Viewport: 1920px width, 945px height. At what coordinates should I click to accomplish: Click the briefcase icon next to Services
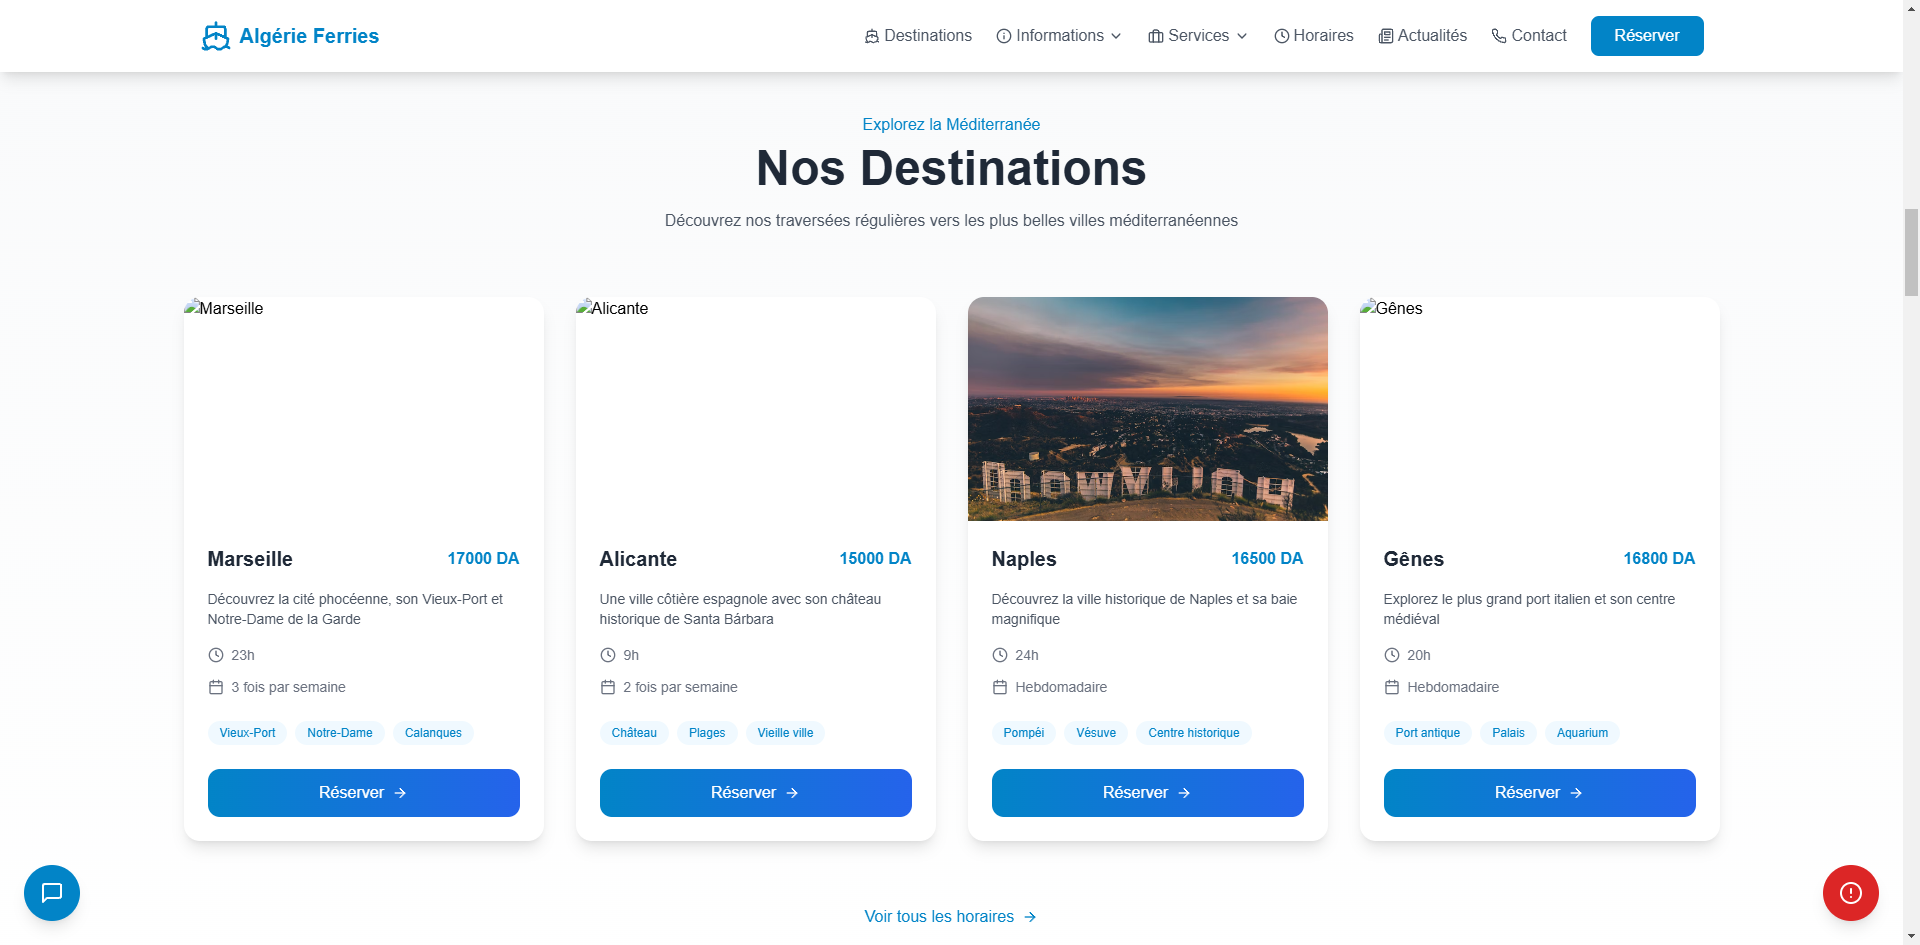[1156, 36]
